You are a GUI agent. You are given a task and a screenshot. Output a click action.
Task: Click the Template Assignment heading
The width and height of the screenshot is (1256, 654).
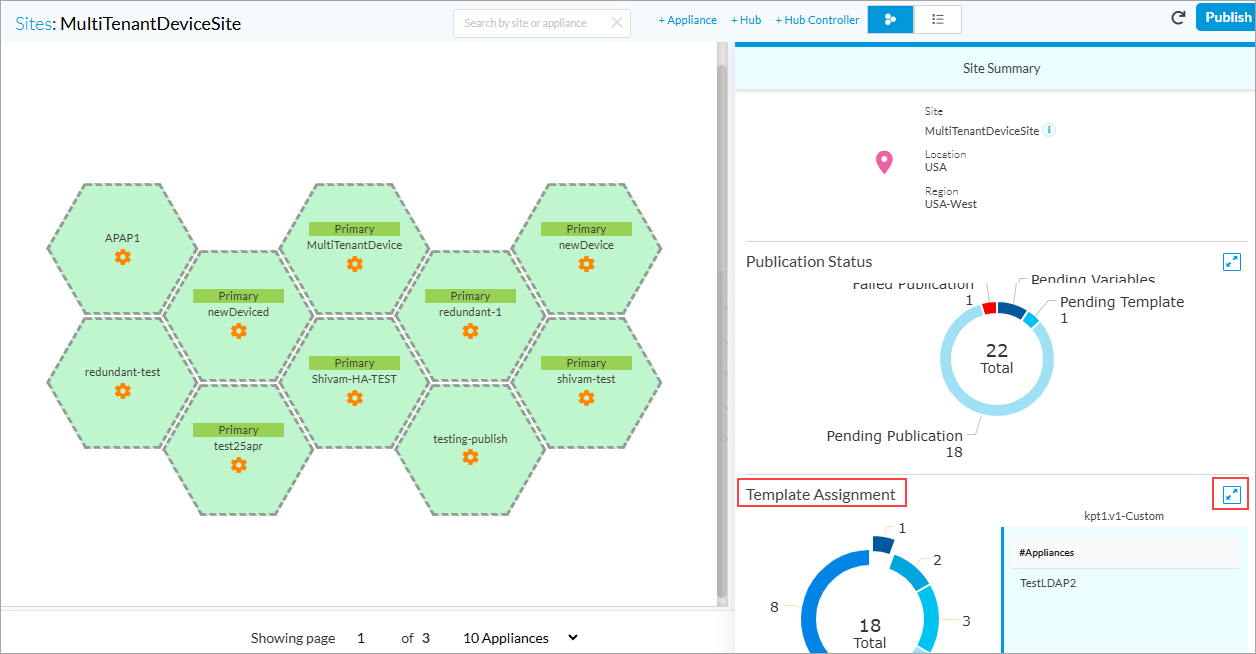(x=821, y=494)
